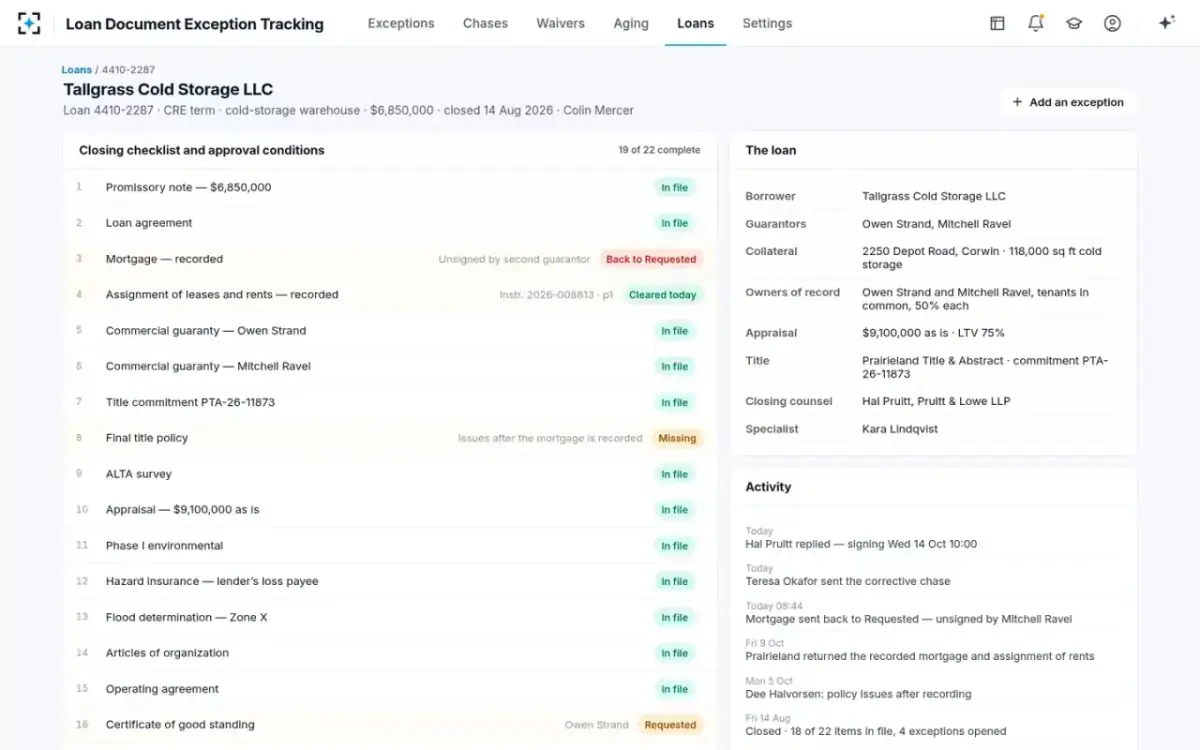Click the Activity panel heading
Viewport: 1200px width, 750px height.
tap(768, 487)
